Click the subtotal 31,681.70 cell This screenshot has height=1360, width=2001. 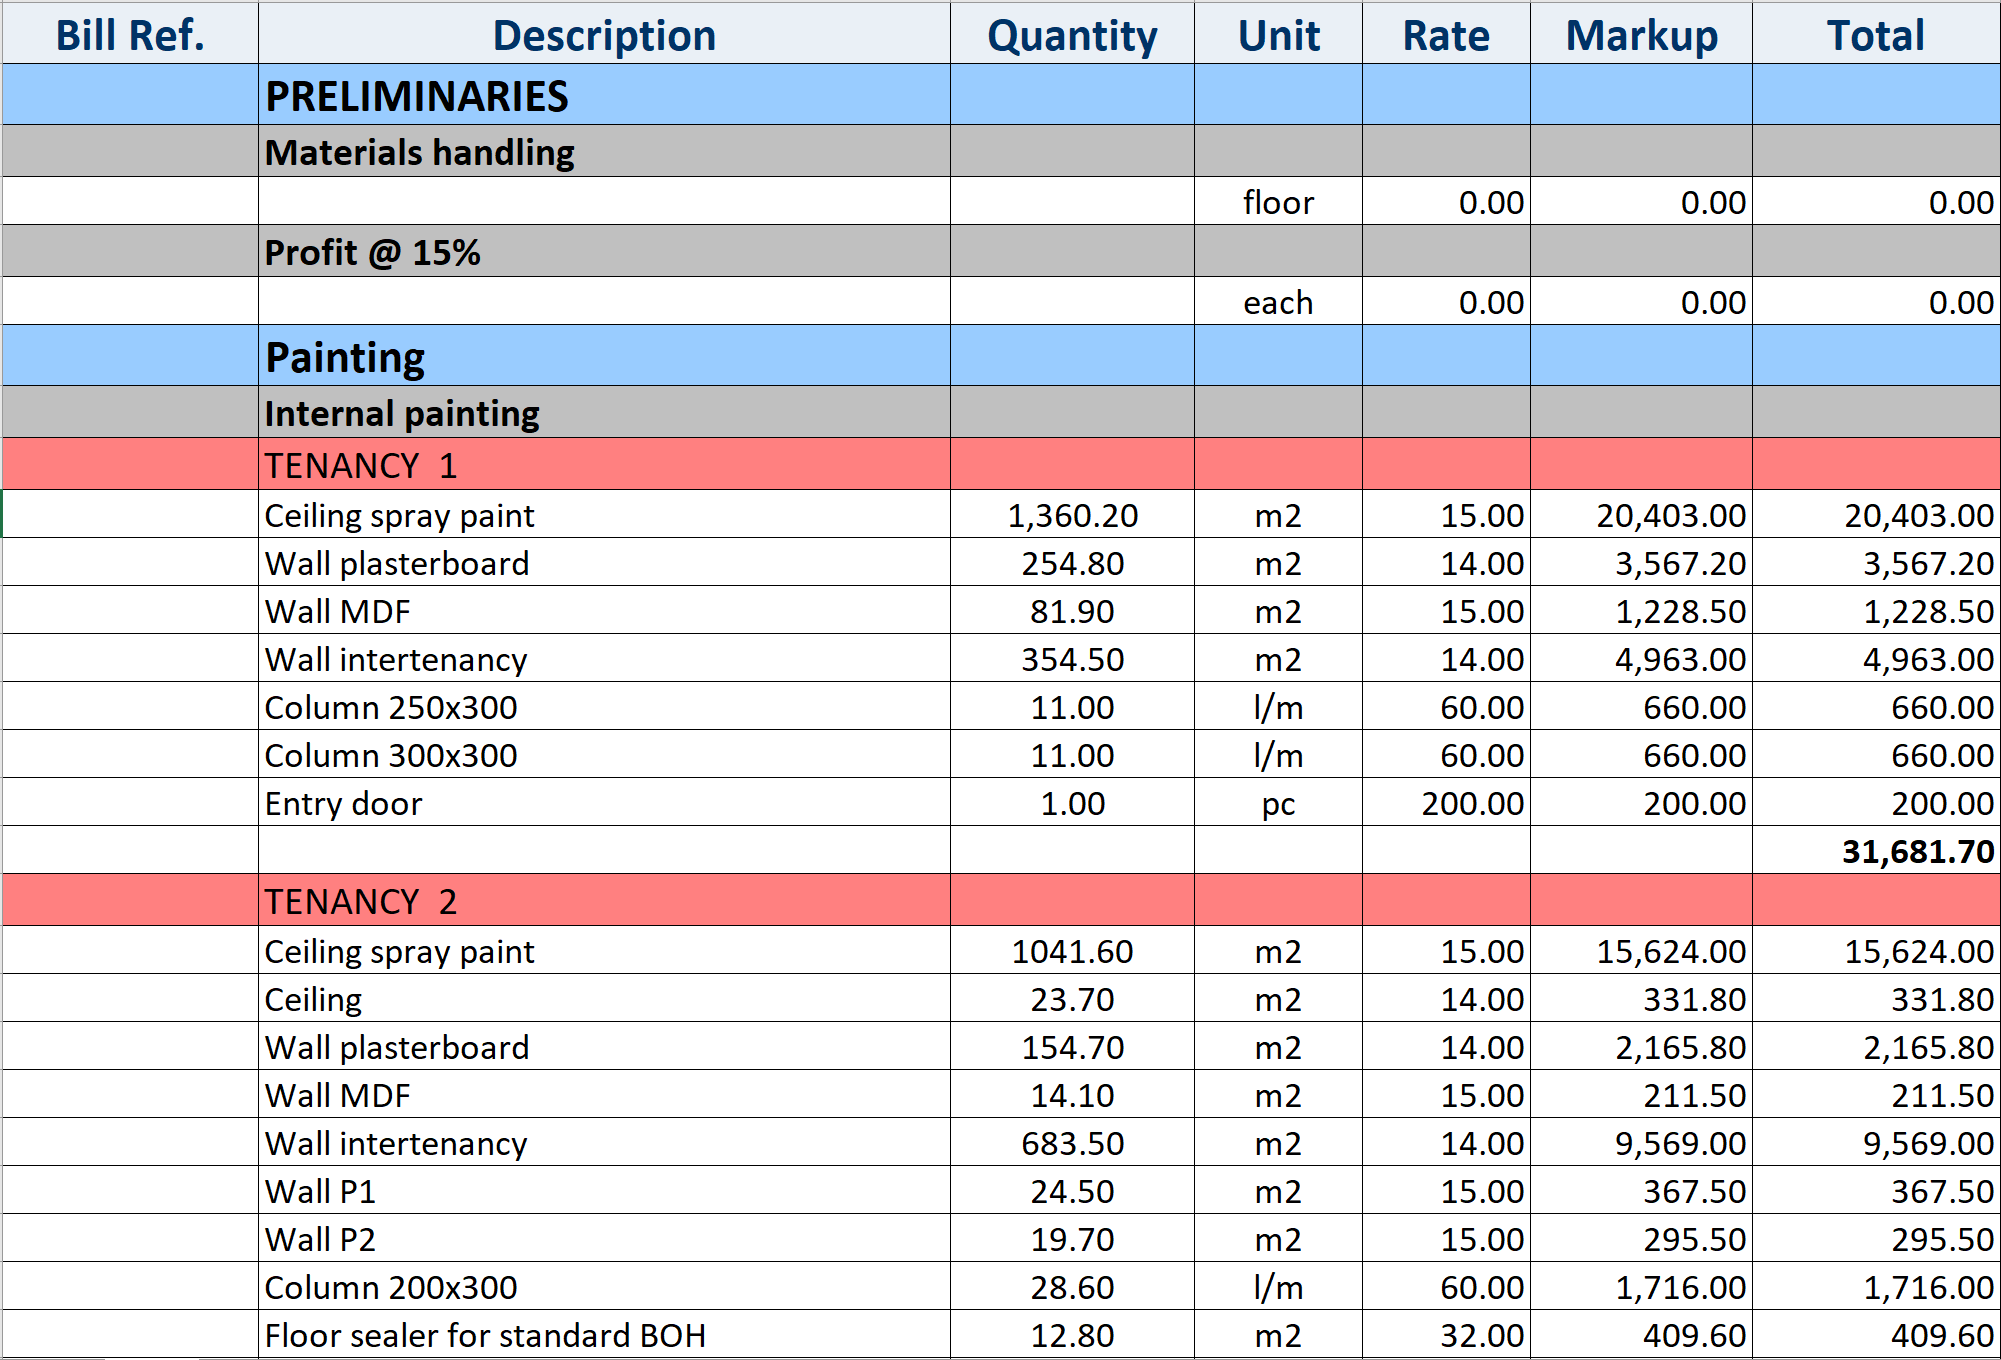click(1917, 851)
